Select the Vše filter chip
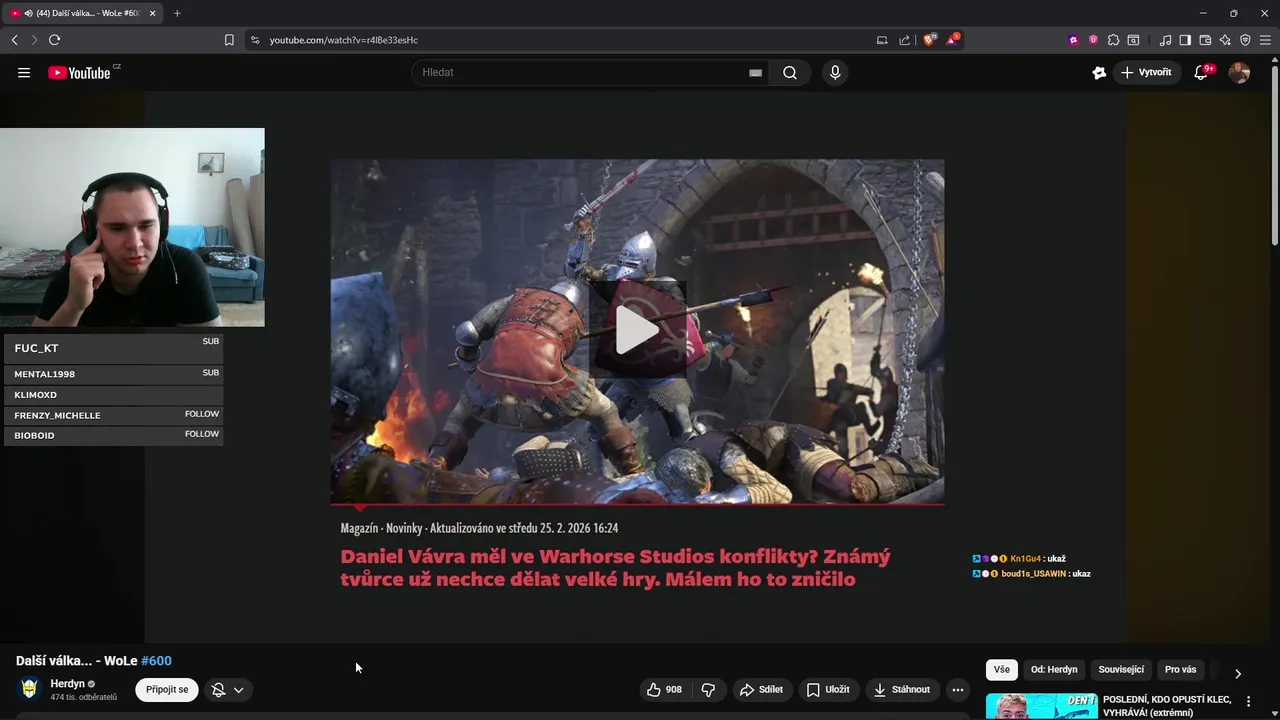Image resolution: width=1280 pixels, height=720 pixels. coord(1002,669)
